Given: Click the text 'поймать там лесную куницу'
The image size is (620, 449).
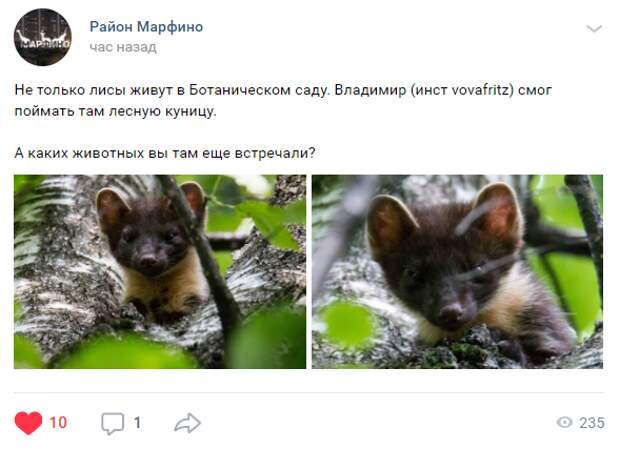Looking at the screenshot, I should click(115, 111).
